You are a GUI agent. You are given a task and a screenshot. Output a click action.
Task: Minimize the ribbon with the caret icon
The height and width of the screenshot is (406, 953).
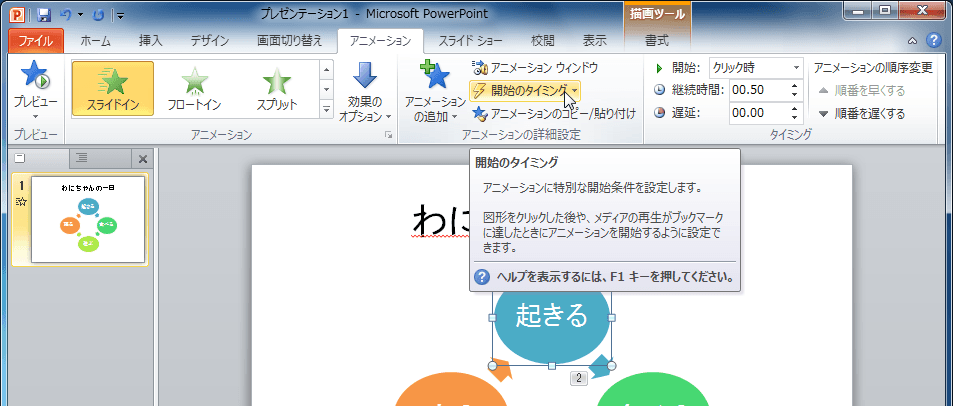click(912, 41)
